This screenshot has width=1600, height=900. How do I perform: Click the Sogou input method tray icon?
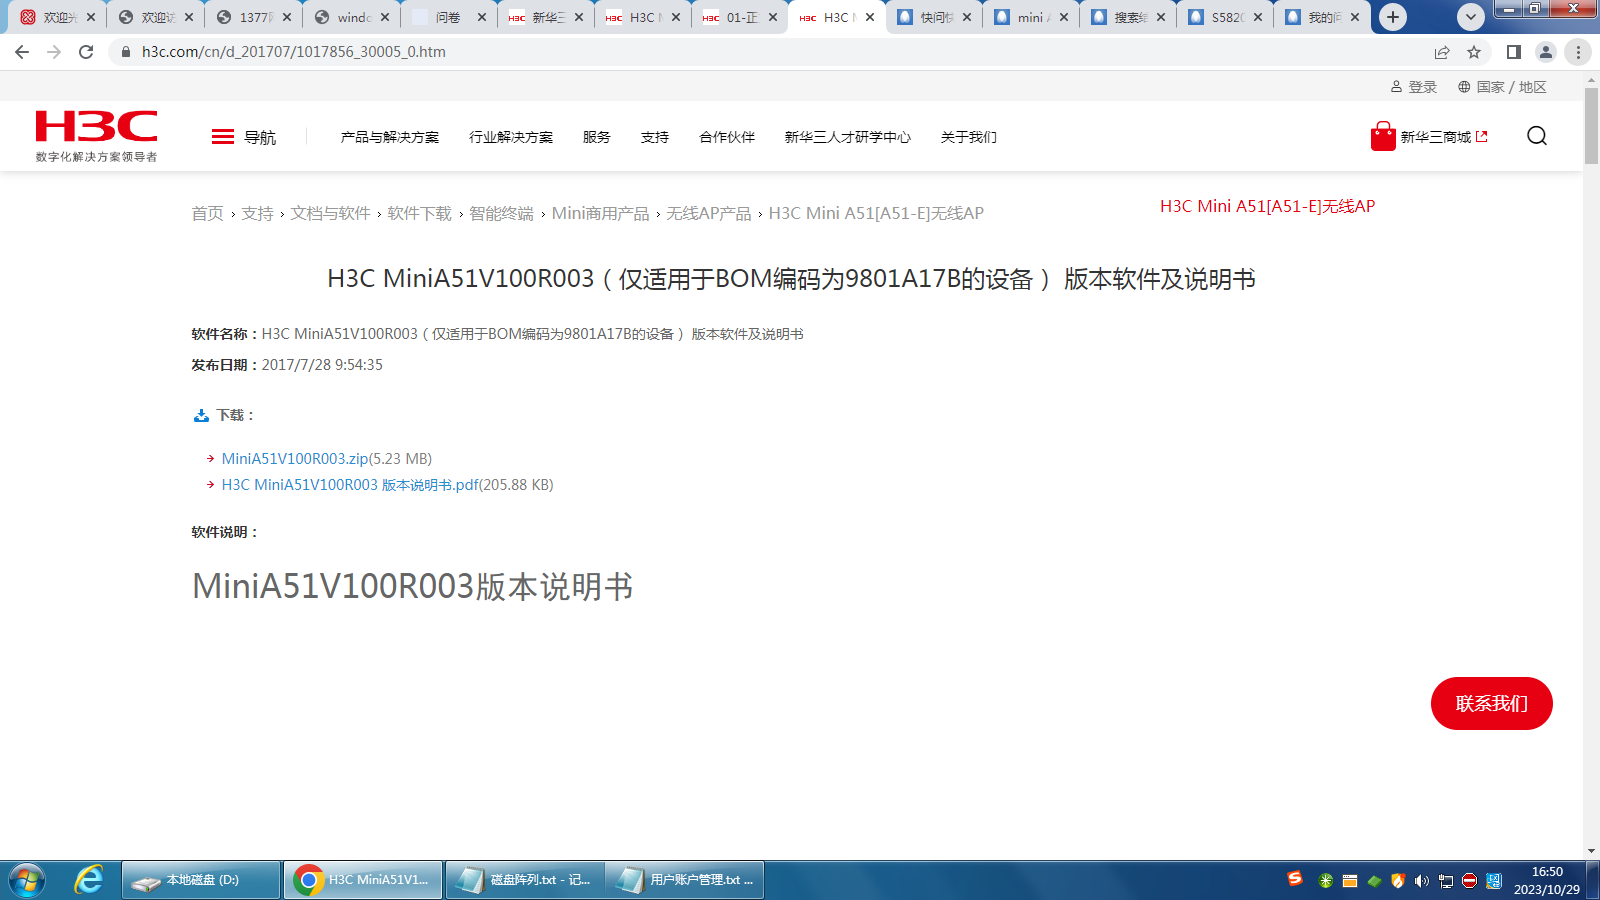pos(1295,879)
